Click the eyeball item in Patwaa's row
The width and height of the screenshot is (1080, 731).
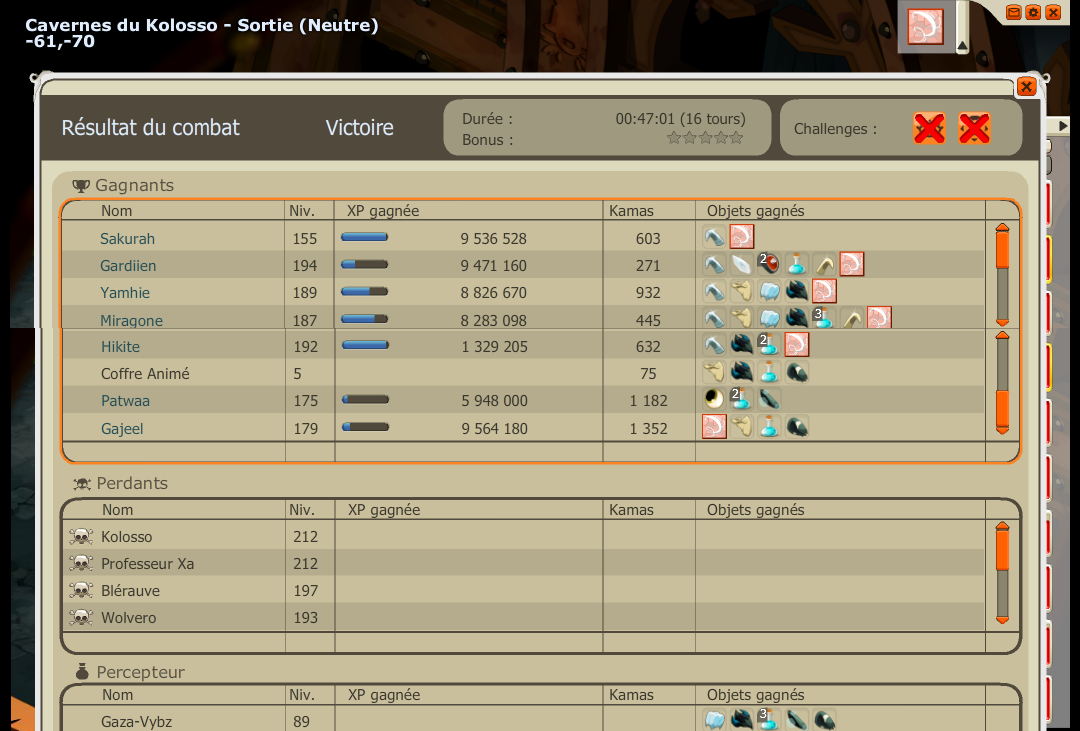point(714,399)
